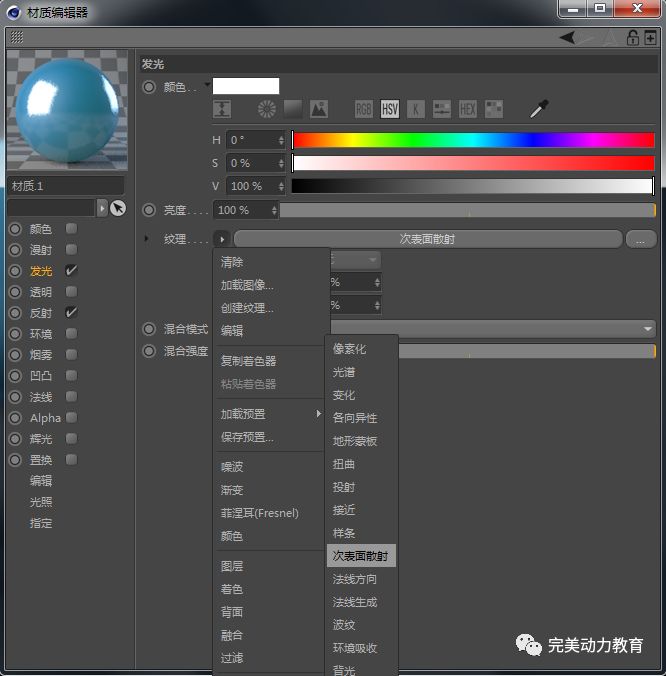Click the ellipsis button beside texture bar
Viewport: 666px width, 676px height.
click(640, 239)
